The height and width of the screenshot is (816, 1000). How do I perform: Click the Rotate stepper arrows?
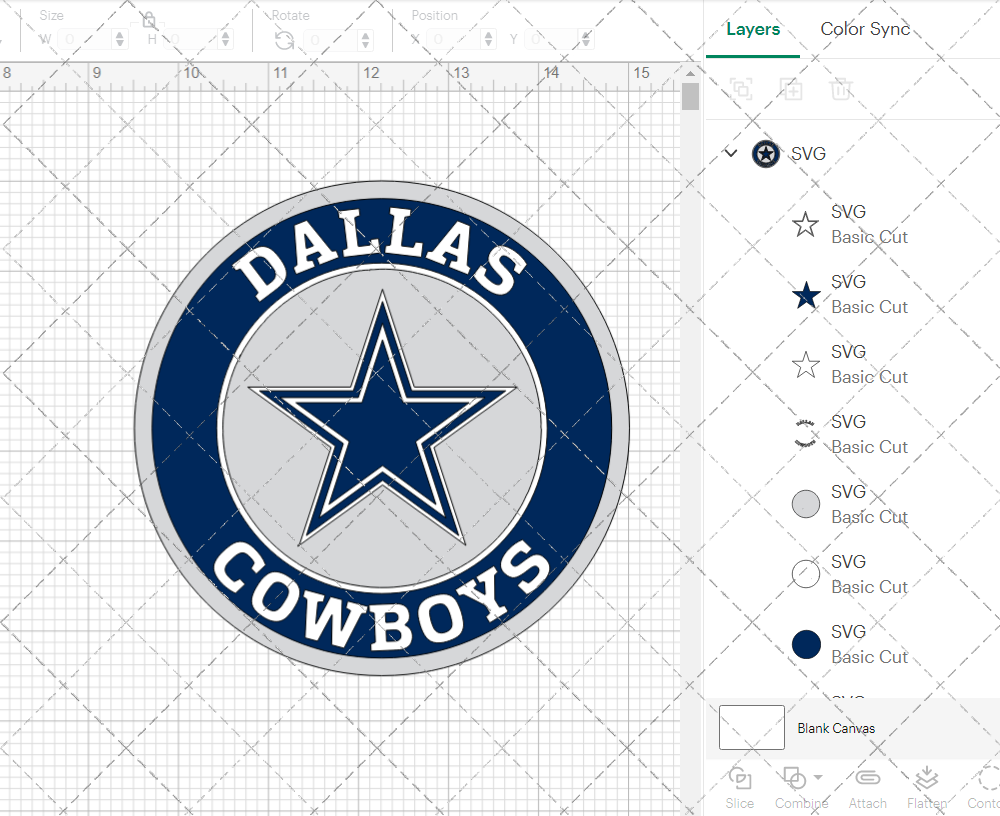365,40
